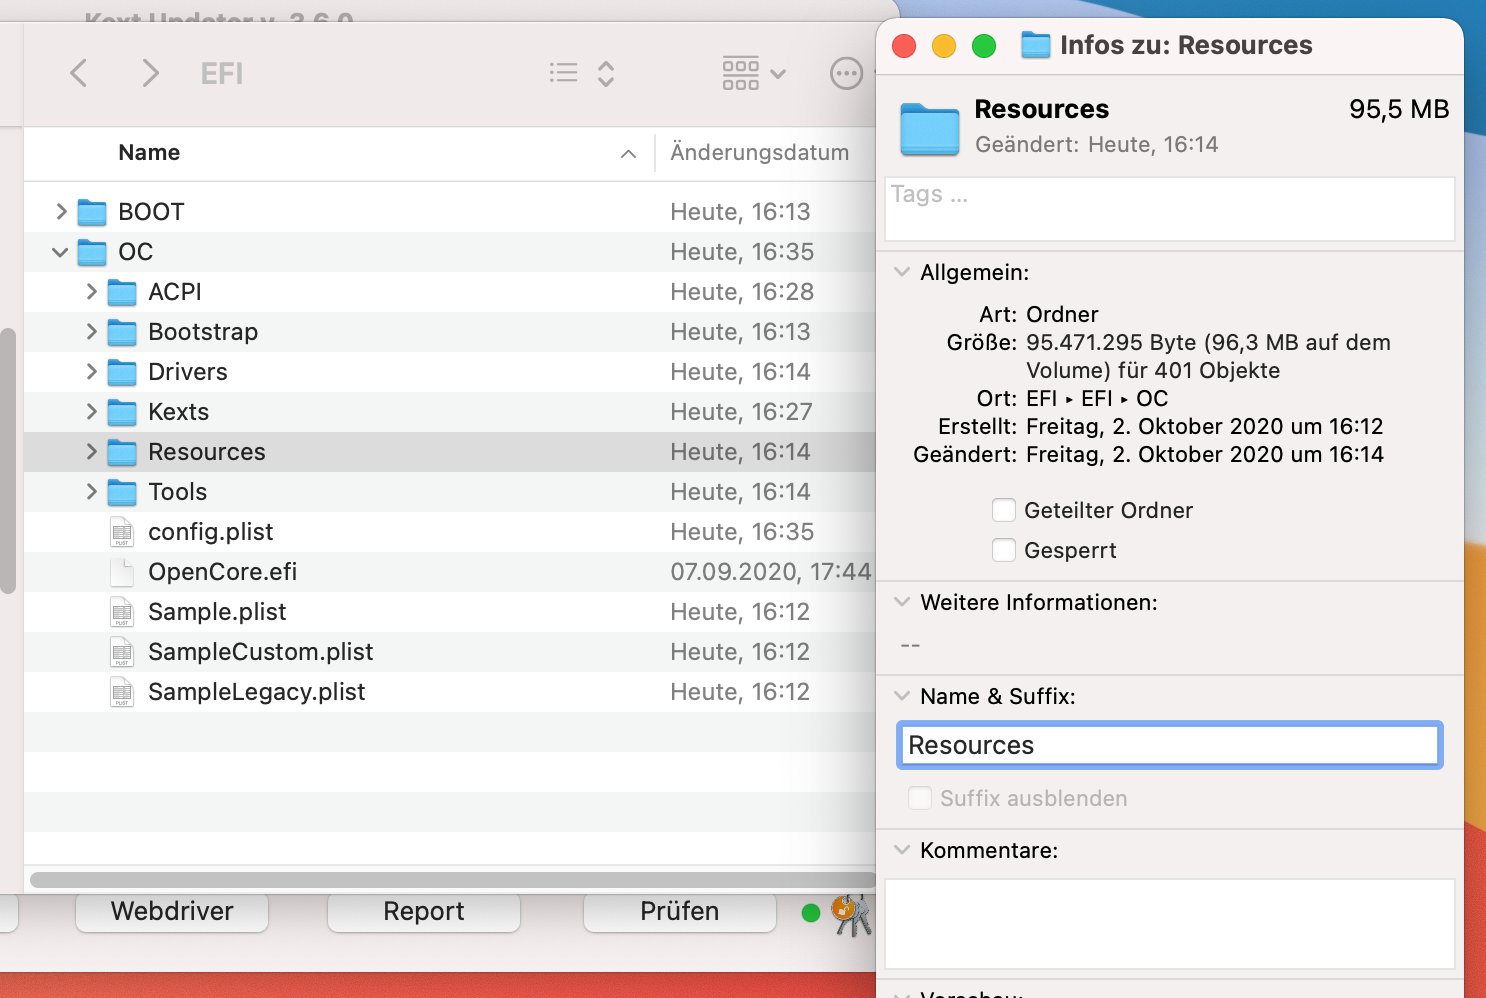
Task: Sort by Änderungsdatum column header
Action: (759, 153)
